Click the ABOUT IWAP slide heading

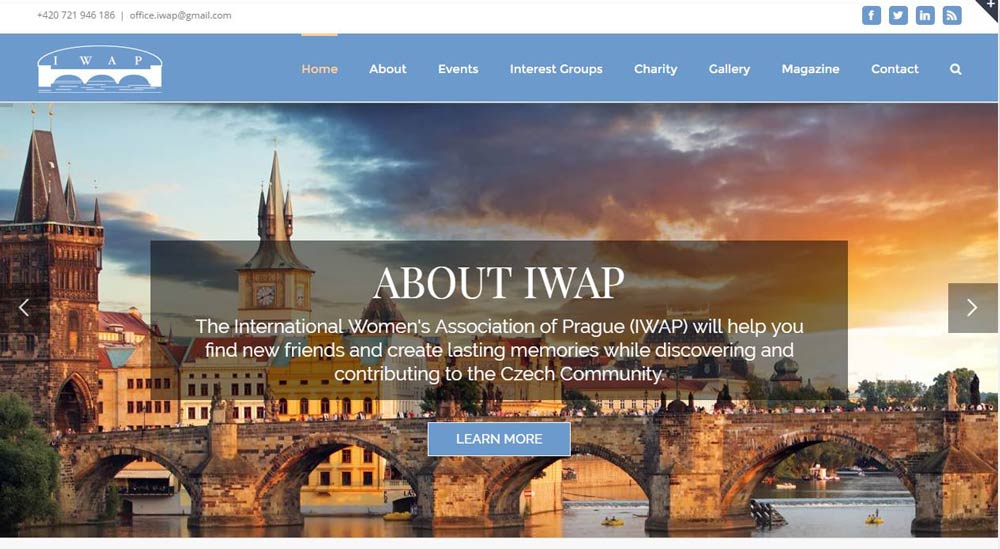[498, 283]
